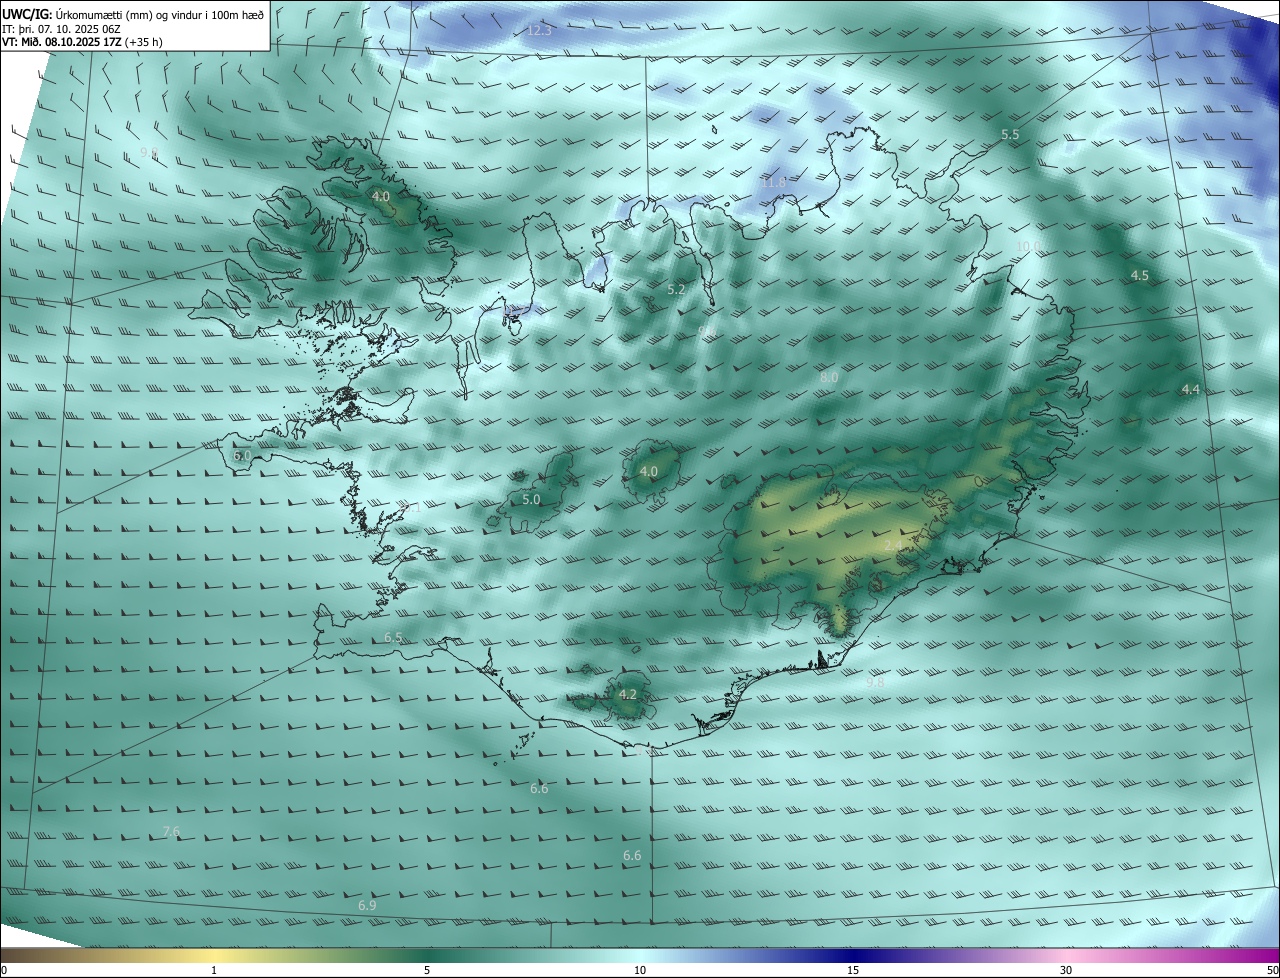Select the 8.0 value label
Image resolution: width=1280 pixels, height=978 pixels.
[x=829, y=378]
